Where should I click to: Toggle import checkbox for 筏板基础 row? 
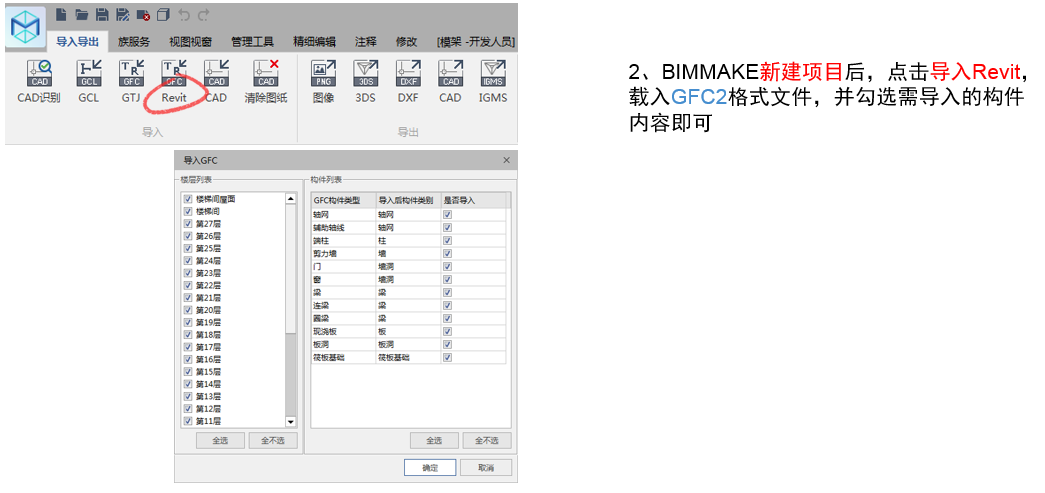pos(447,358)
